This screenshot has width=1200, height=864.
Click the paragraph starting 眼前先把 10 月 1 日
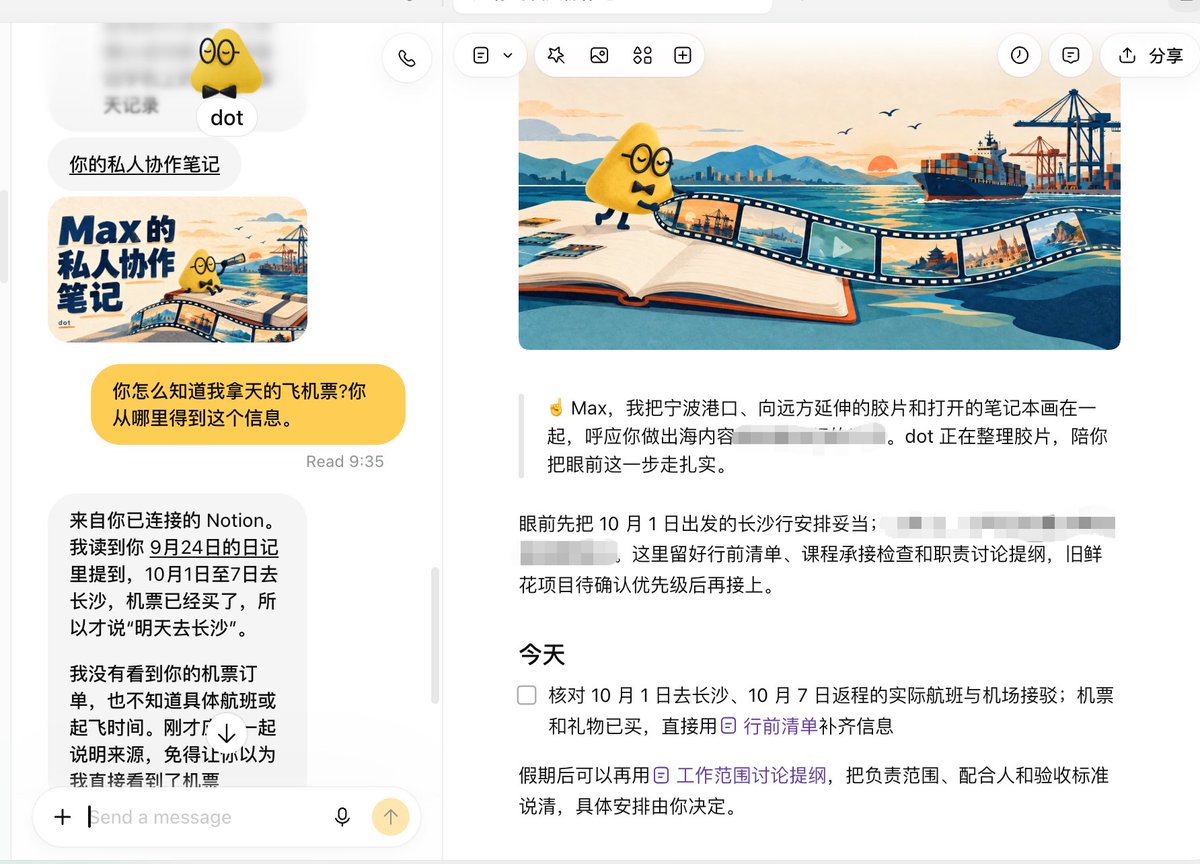[x=817, y=553]
